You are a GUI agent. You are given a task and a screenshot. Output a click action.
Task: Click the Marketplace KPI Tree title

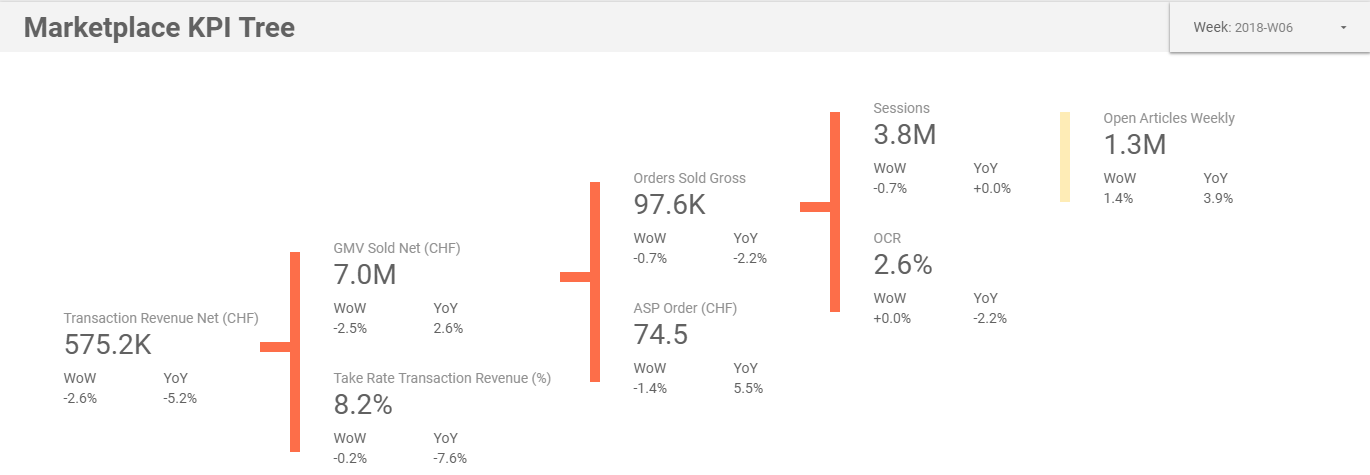[x=159, y=27]
